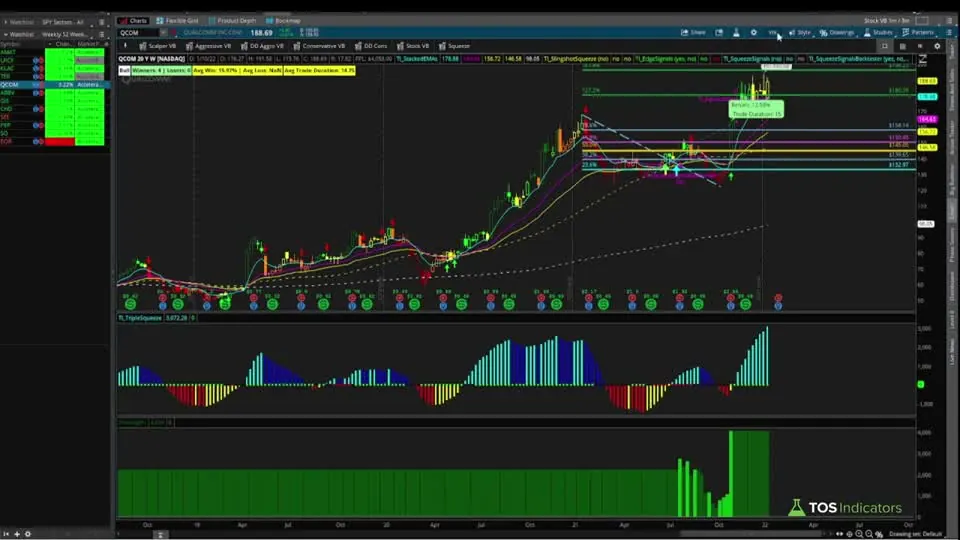The image size is (960, 540).
Task: Click the QCOM 20 Y W chart title label
Action: (x=151, y=59)
